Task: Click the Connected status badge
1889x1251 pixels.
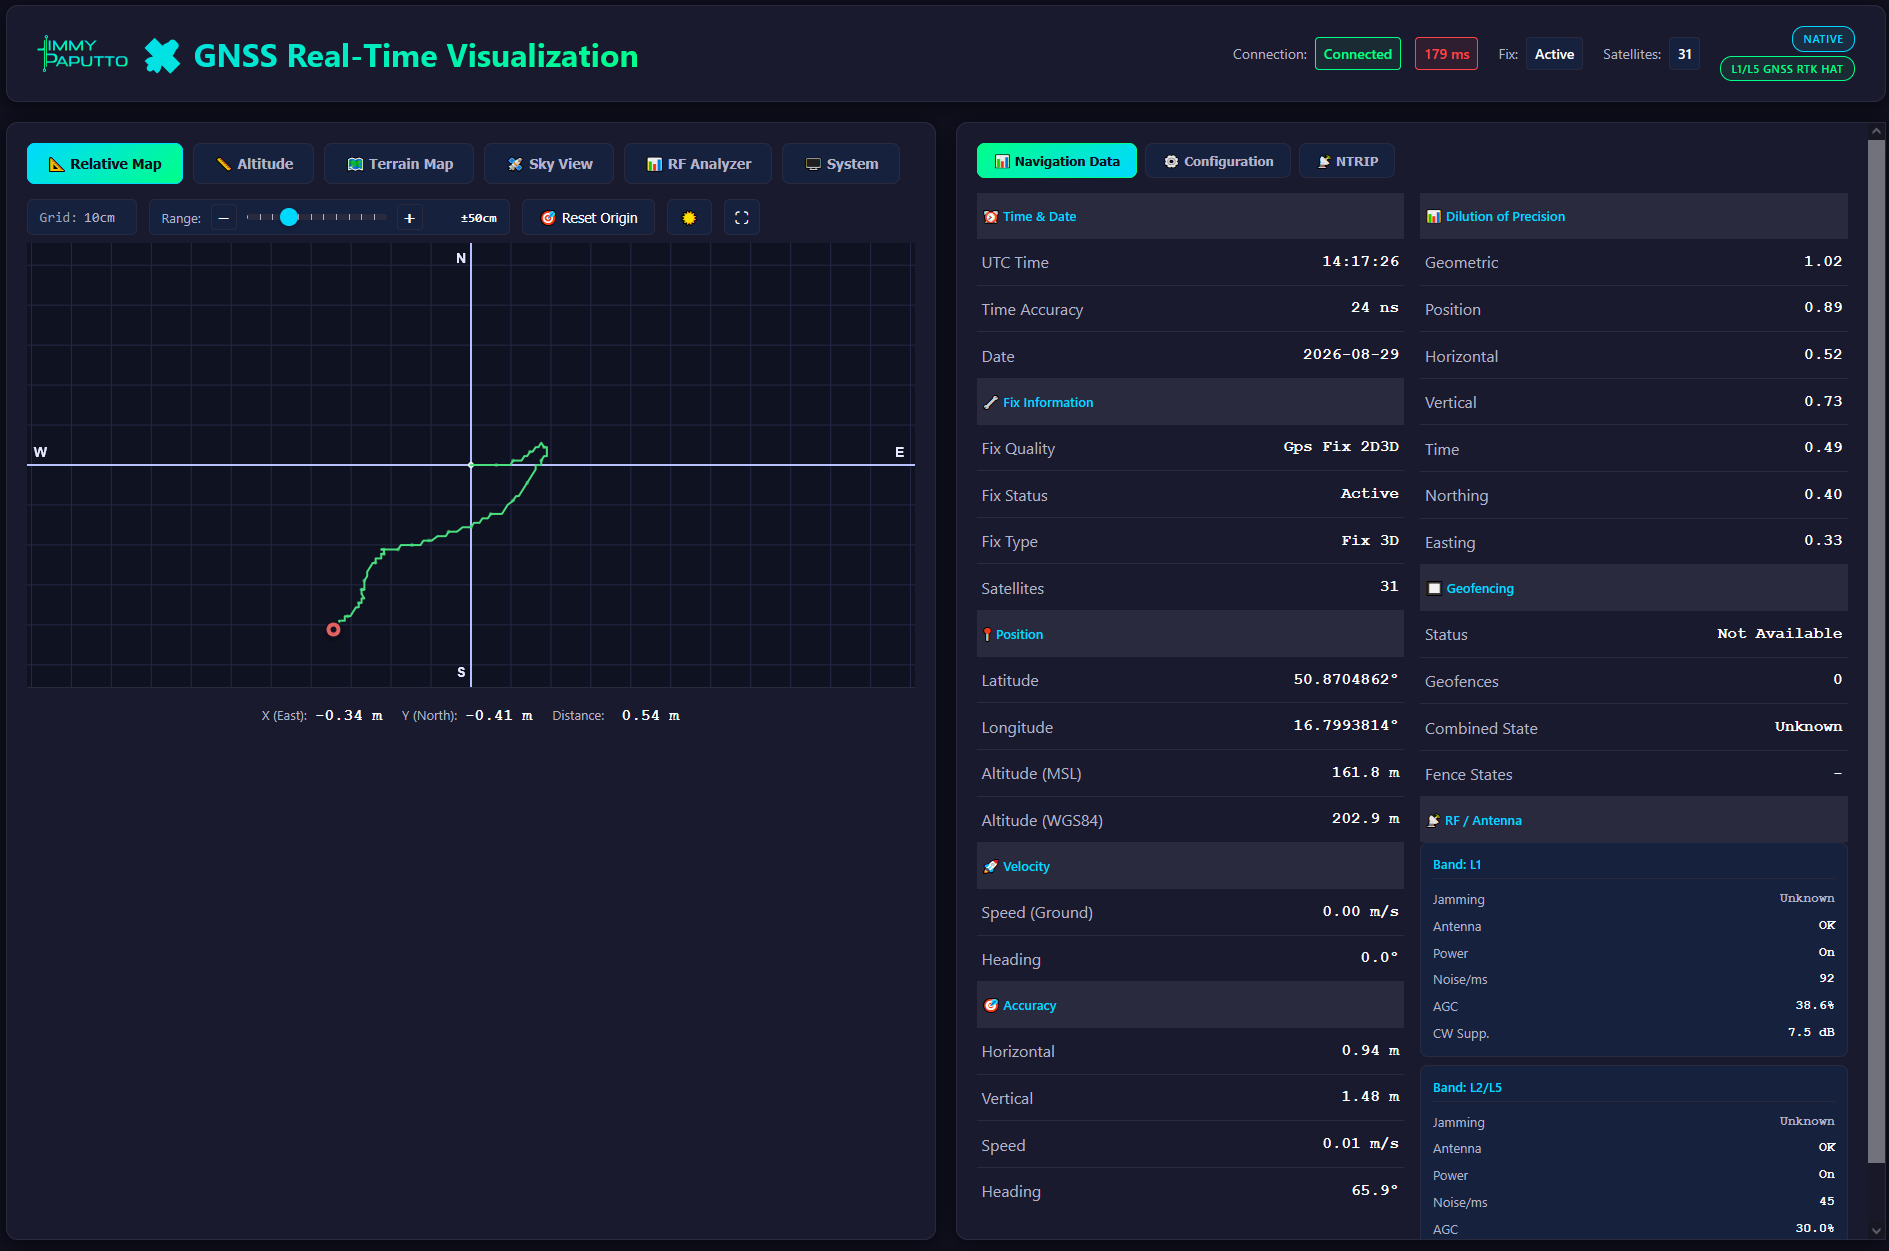Action: 1358,54
